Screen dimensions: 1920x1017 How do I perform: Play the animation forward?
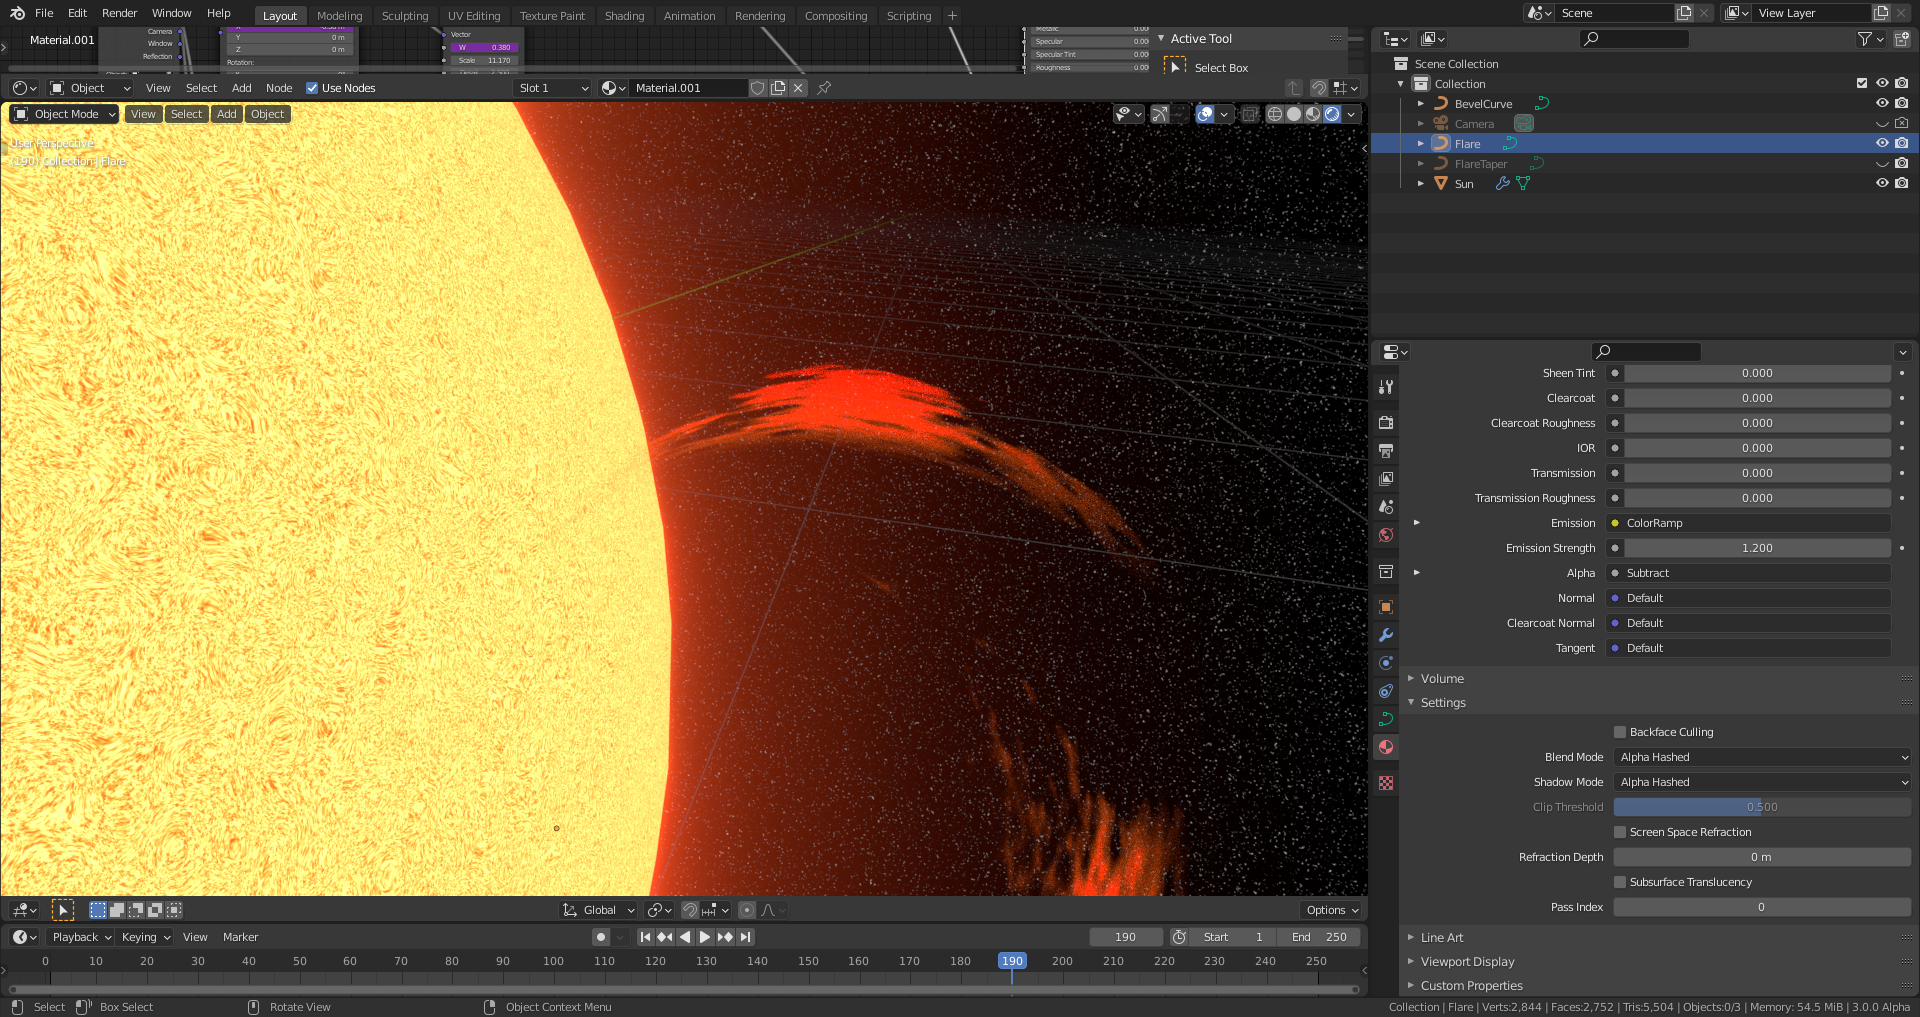705,937
